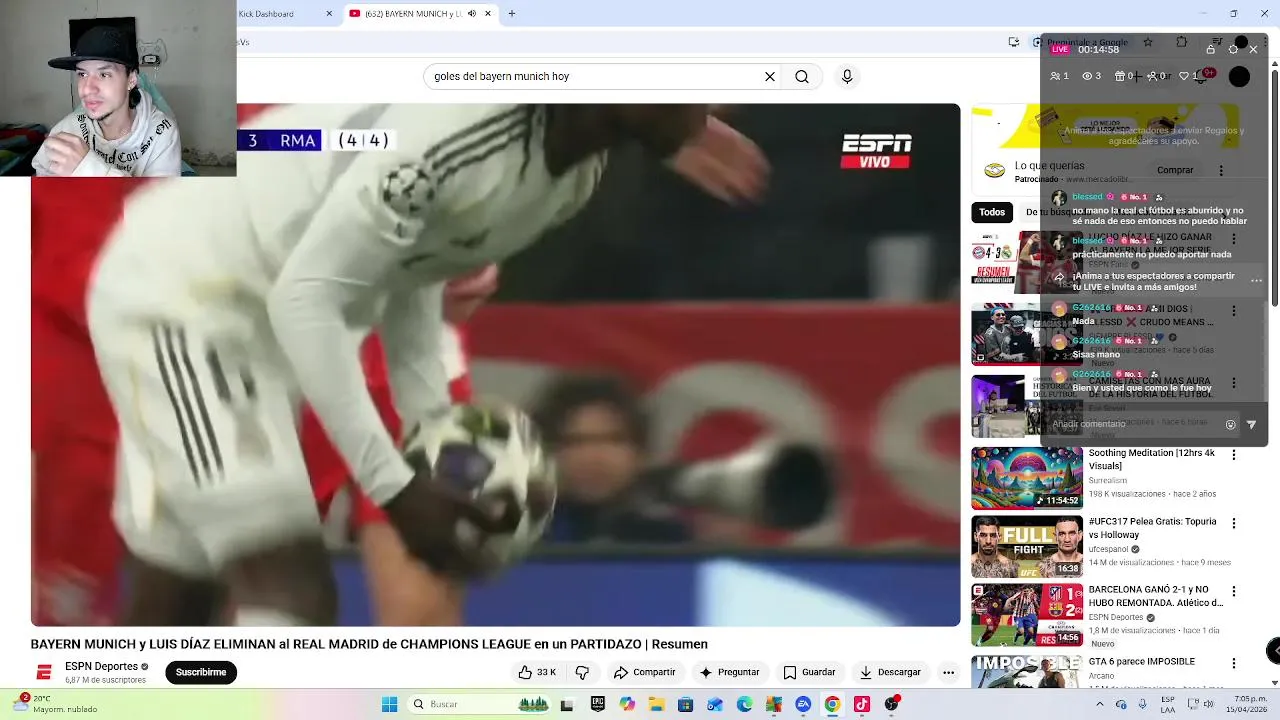
Task: Share the video via Compartir
Action: click(644, 672)
